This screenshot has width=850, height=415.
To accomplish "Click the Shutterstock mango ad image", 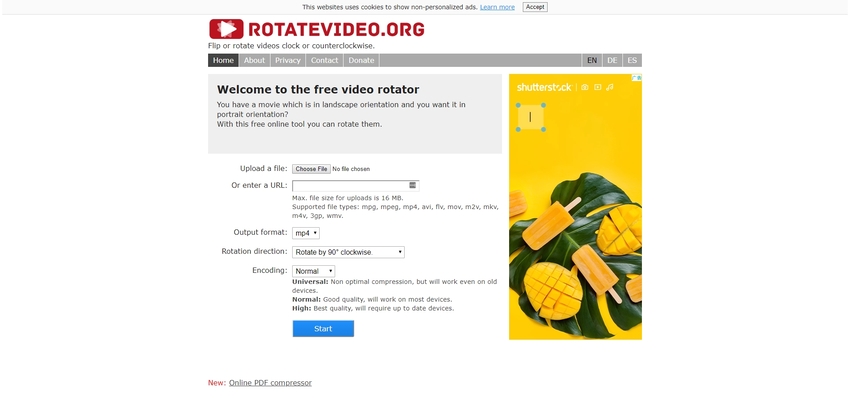I will (x=575, y=207).
